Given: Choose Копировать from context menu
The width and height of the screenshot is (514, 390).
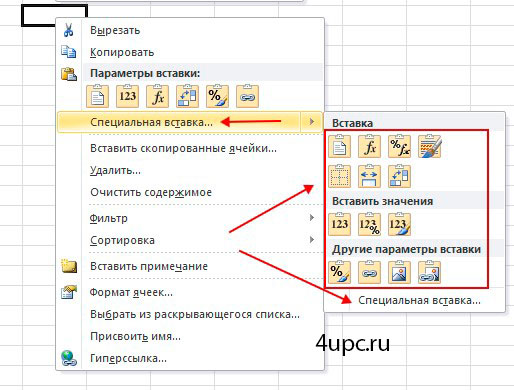Looking at the screenshot, I should click(x=122, y=52).
